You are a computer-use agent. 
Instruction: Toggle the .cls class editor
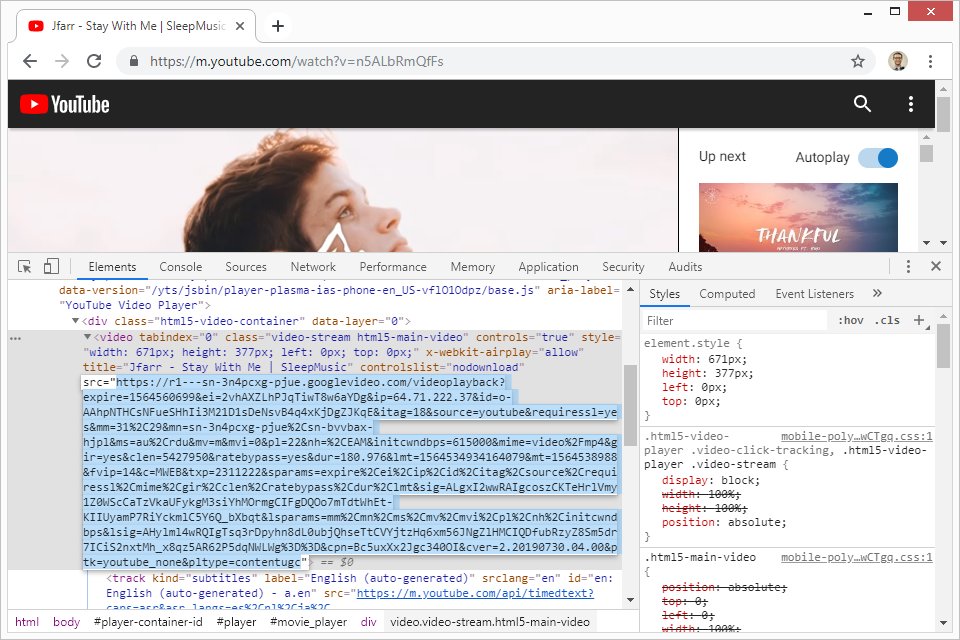point(886,321)
